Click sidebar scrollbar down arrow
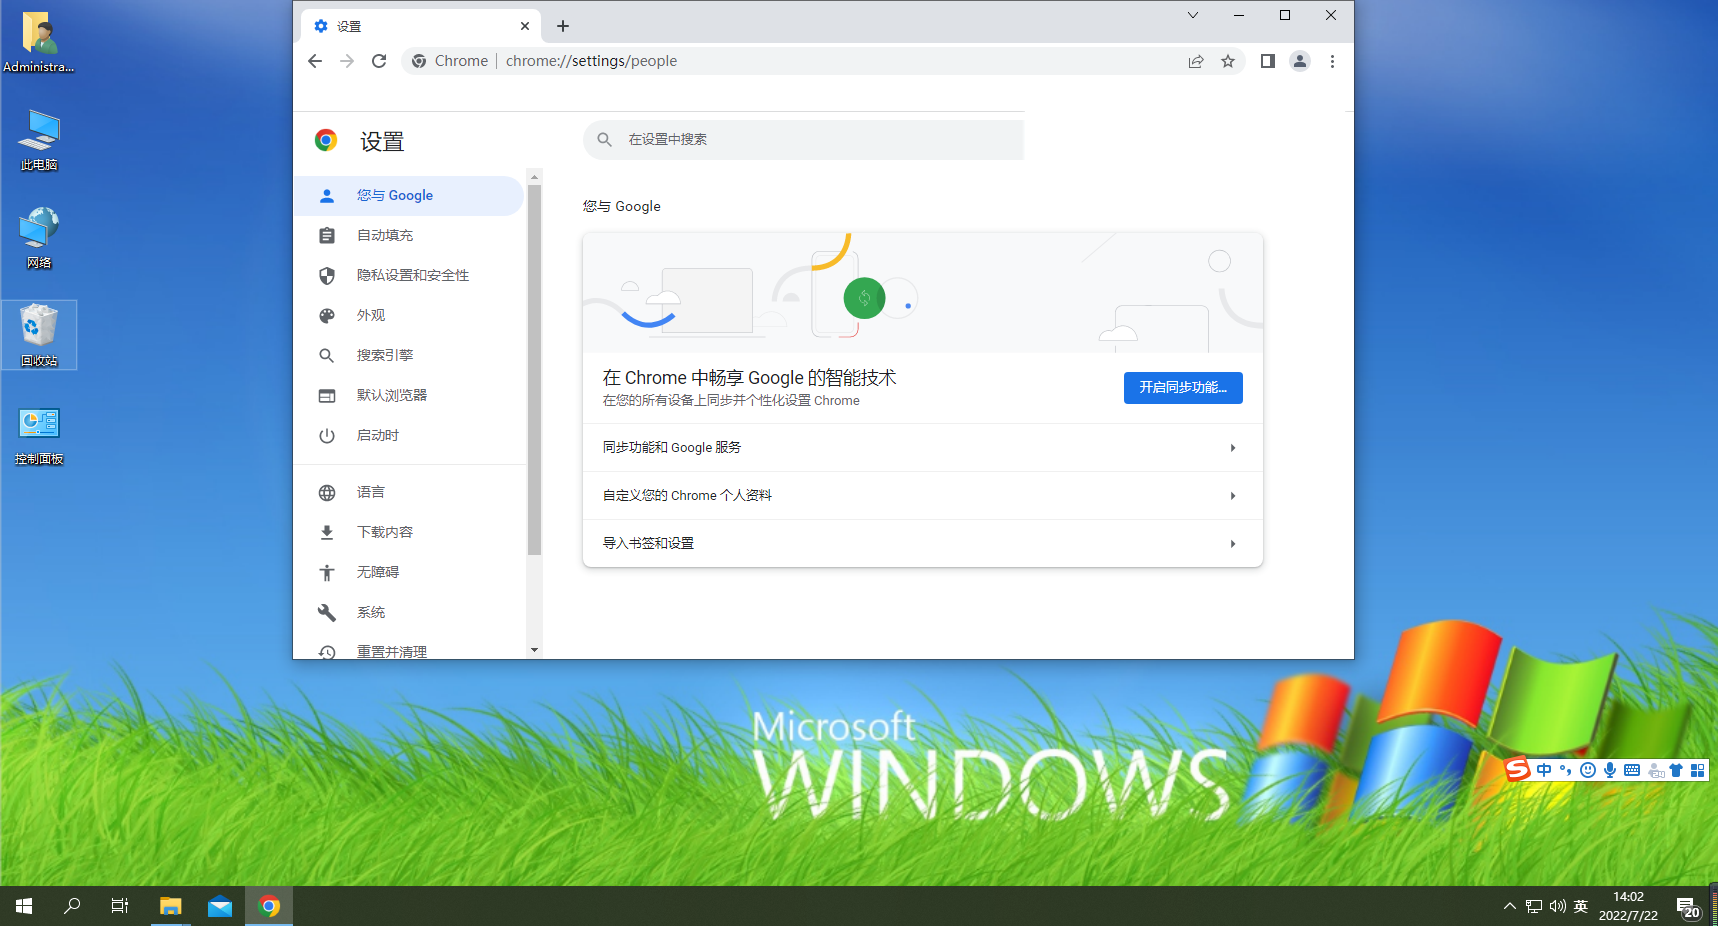This screenshot has width=1718, height=926. click(x=534, y=650)
